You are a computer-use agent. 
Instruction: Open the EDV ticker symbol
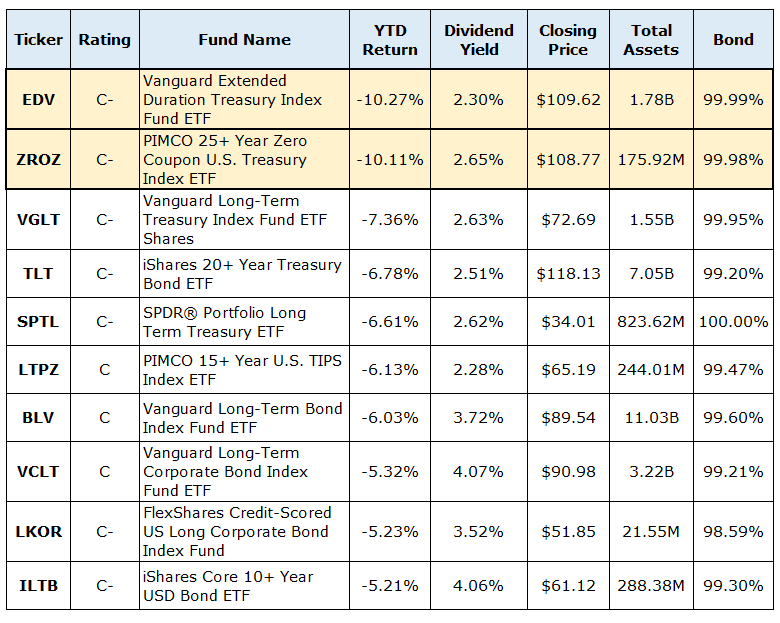[x=39, y=100]
